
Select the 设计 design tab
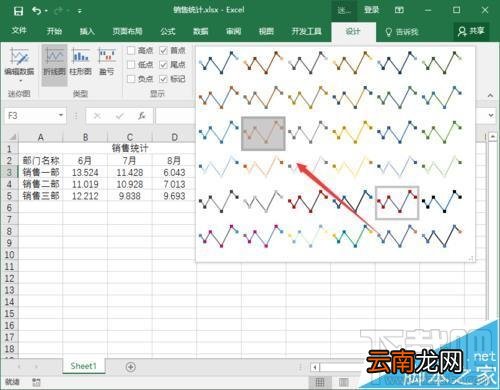[x=353, y=31]
